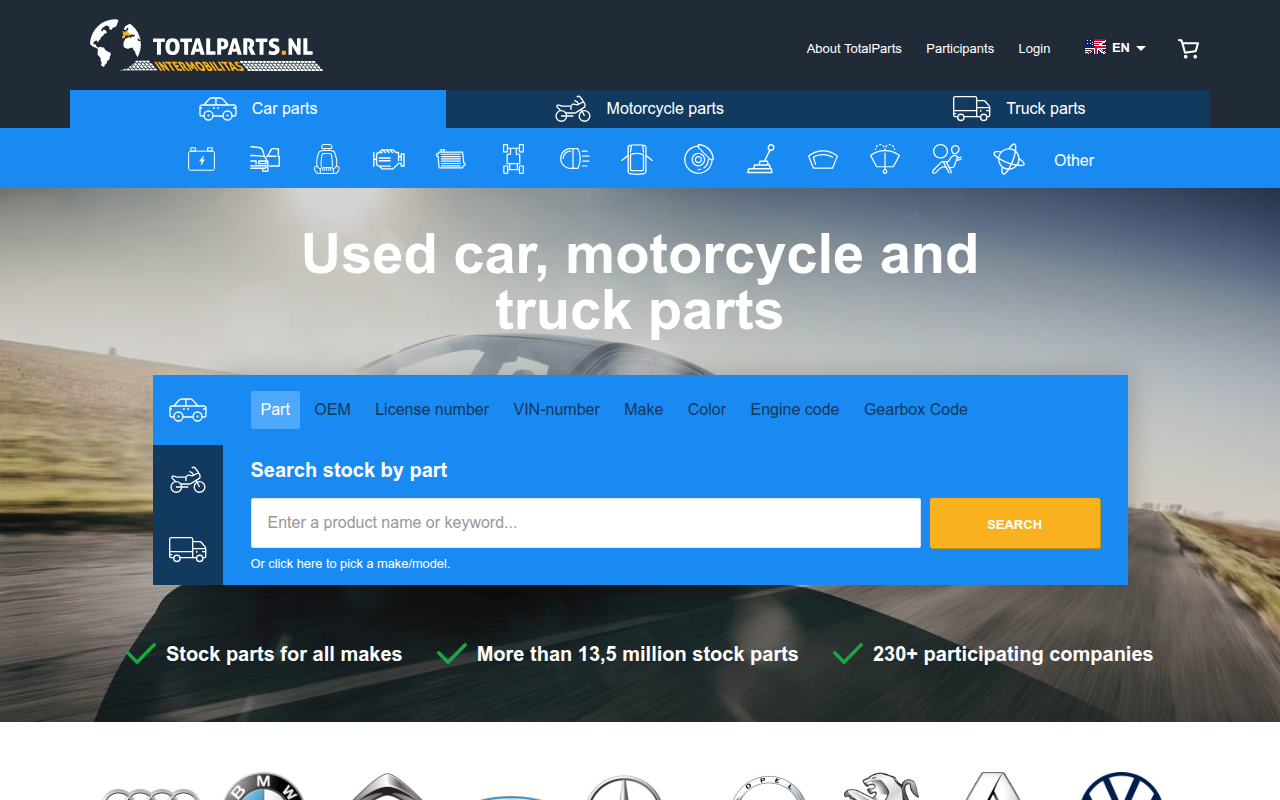Image resolution: width=1280 pixels, height=800 pixels.
Task: Open the gear shift lever category icon
Action: tap(761, 159)
